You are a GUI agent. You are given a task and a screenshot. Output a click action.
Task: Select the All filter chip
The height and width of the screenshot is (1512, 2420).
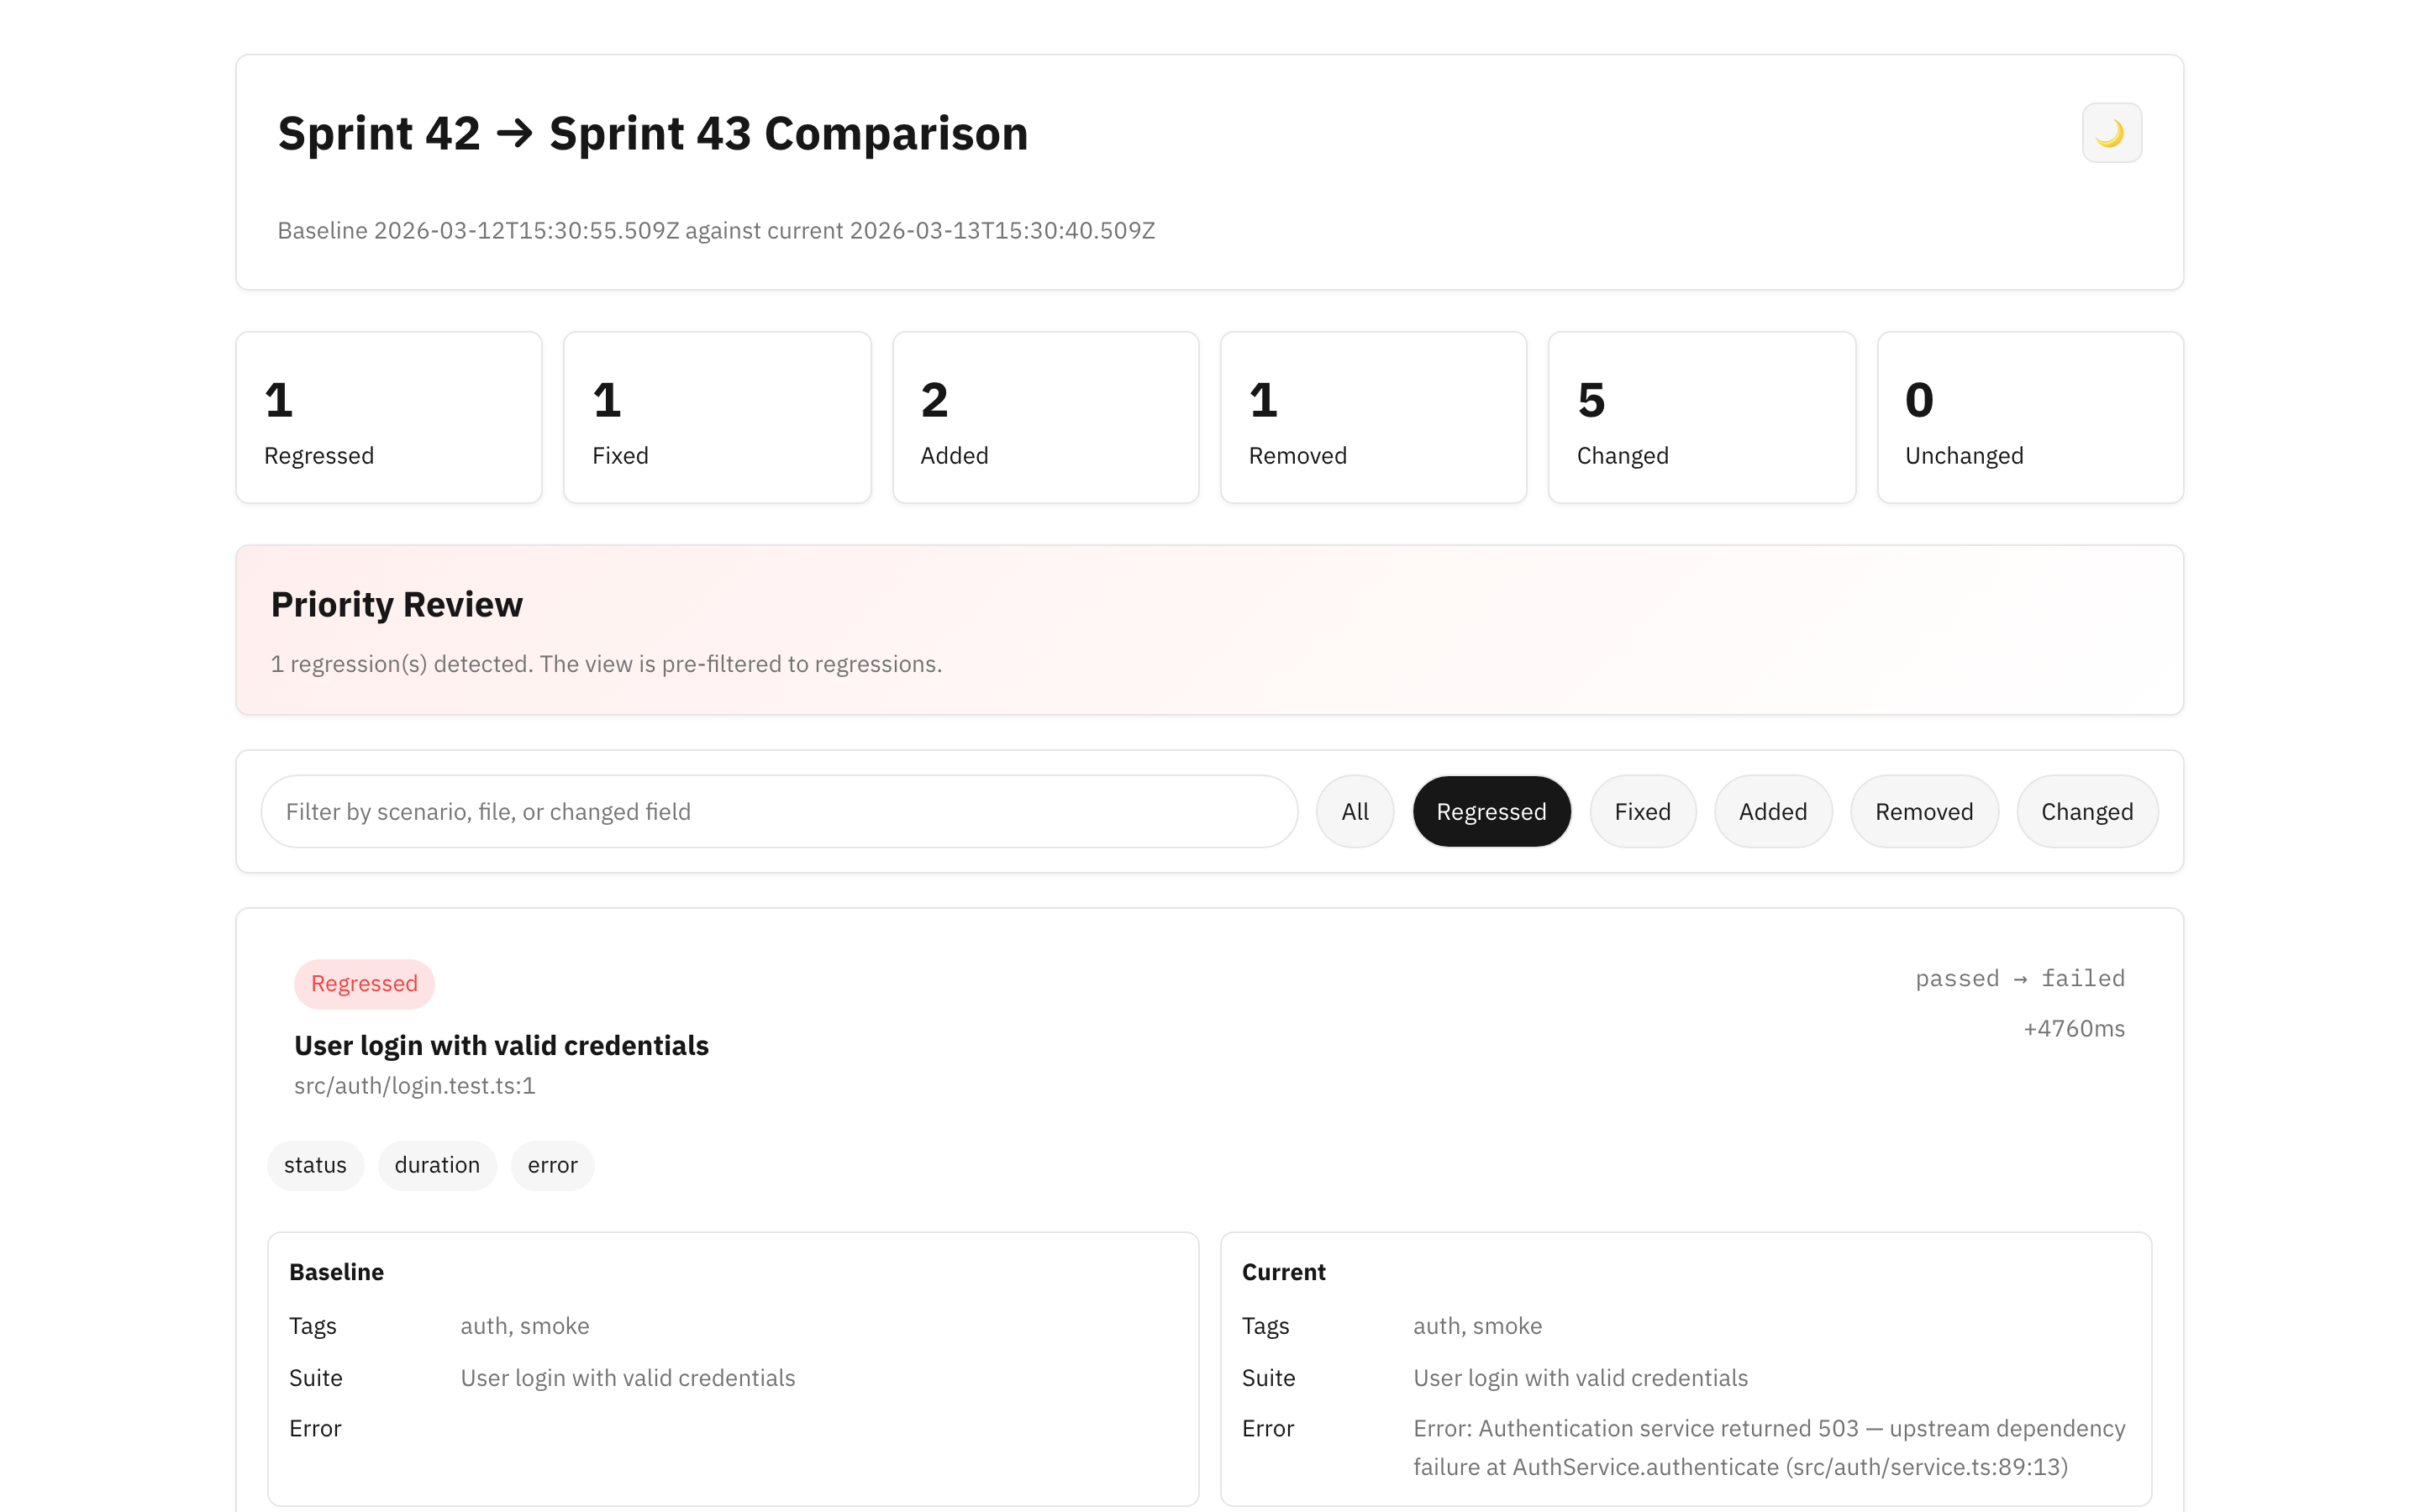point(1354,811)
